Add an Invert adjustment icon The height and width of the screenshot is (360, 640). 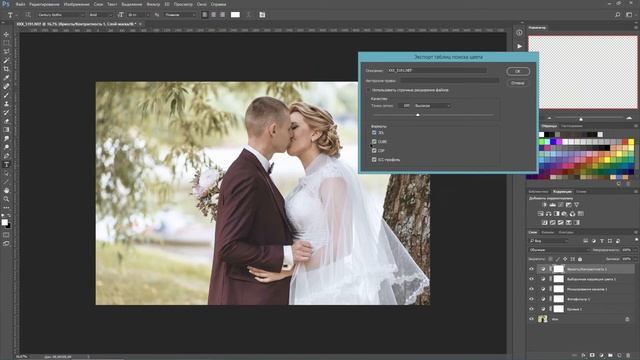[544, 222]
